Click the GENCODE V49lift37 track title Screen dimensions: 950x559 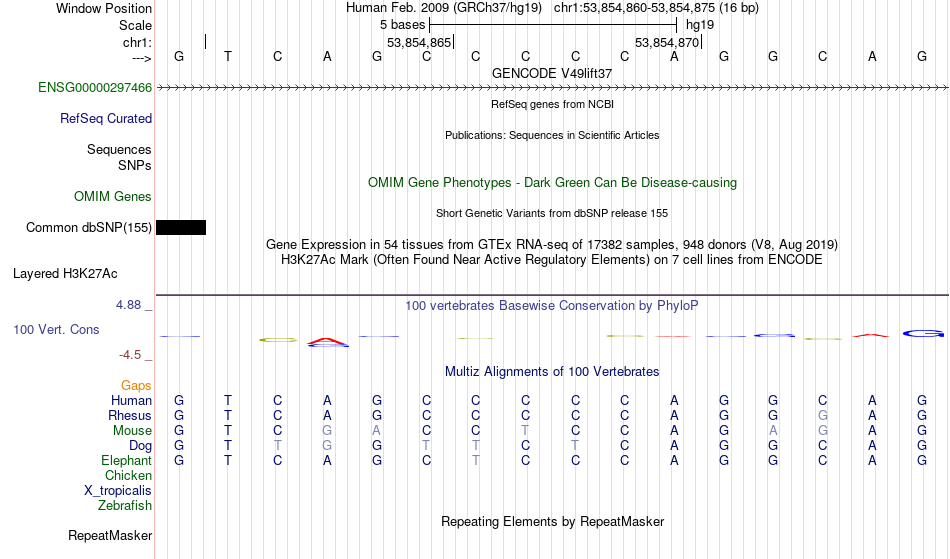(x=552, y=73)
